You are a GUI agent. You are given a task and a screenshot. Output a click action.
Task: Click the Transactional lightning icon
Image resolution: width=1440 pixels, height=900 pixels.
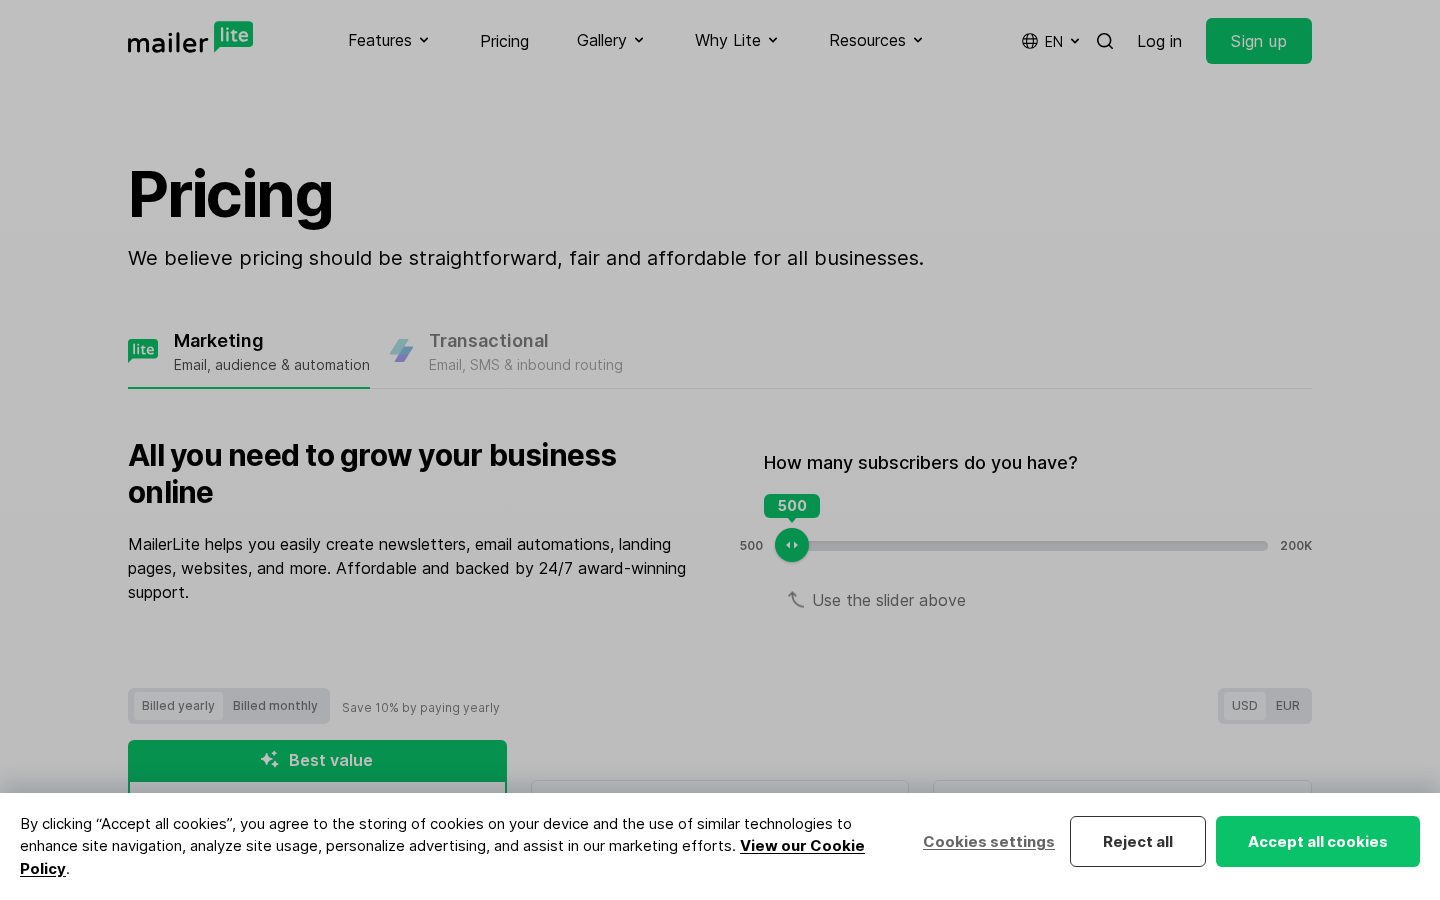coord(402,350)
